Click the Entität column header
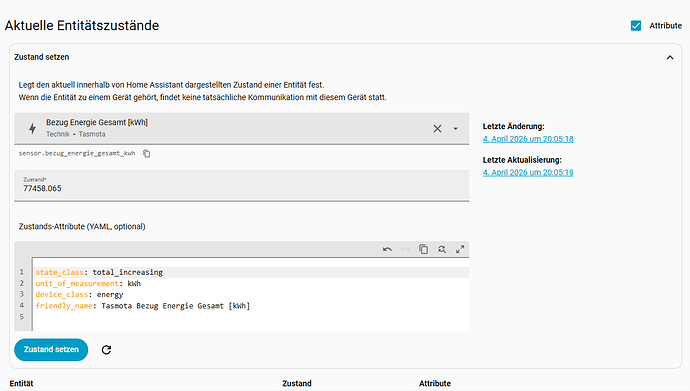 pyautogui.click(x=21, y=384)
